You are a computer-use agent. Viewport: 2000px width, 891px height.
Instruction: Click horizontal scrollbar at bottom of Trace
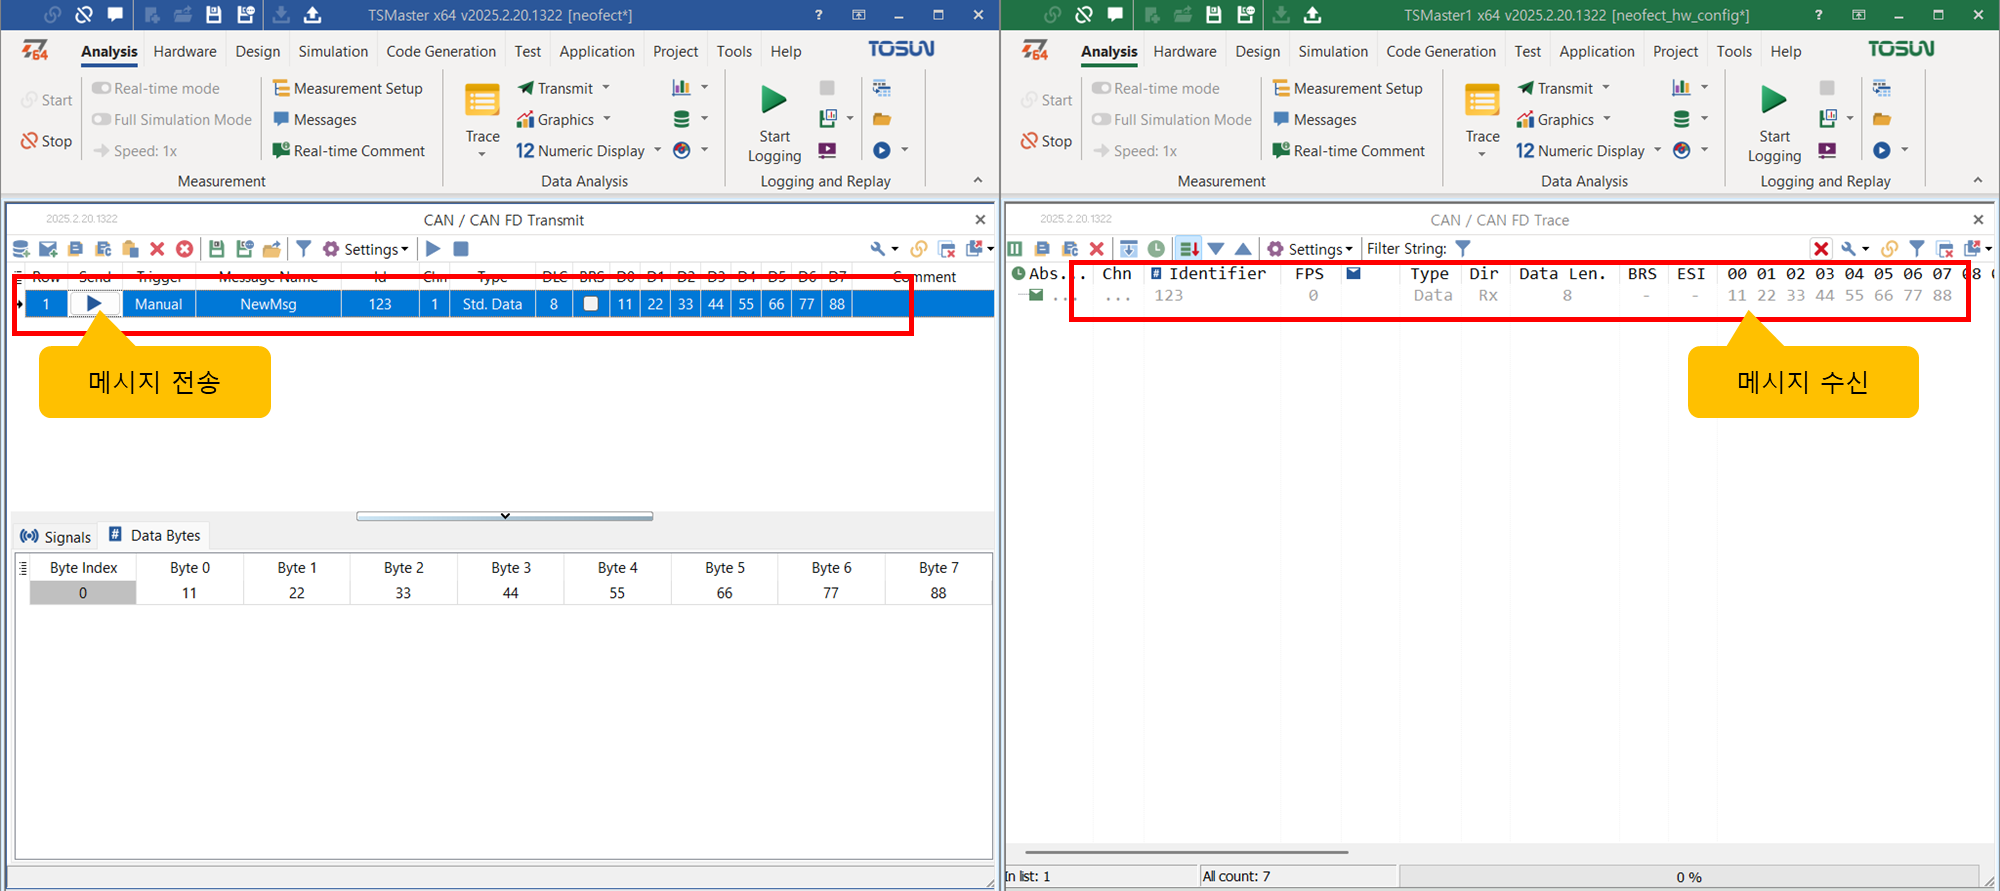1187,852
